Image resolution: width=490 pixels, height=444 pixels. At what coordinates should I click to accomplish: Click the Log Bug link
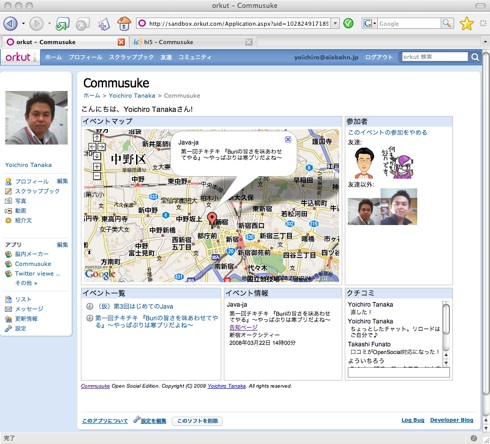click(413, 420)
